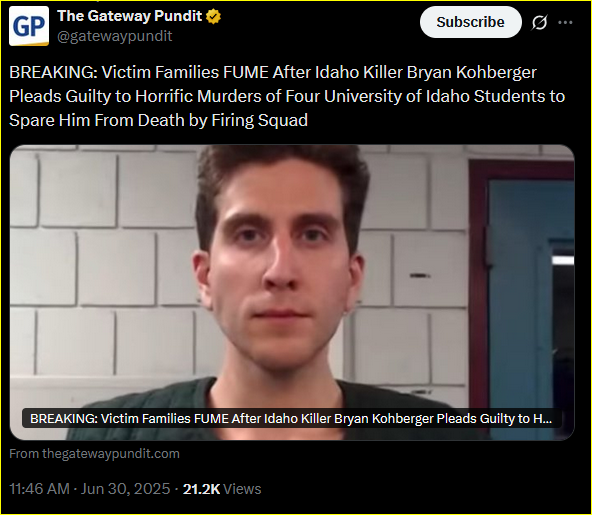Follow the 'From thegatewaypundit.com' source link
The image size is (592, 515).
click(x=94, y=453)
